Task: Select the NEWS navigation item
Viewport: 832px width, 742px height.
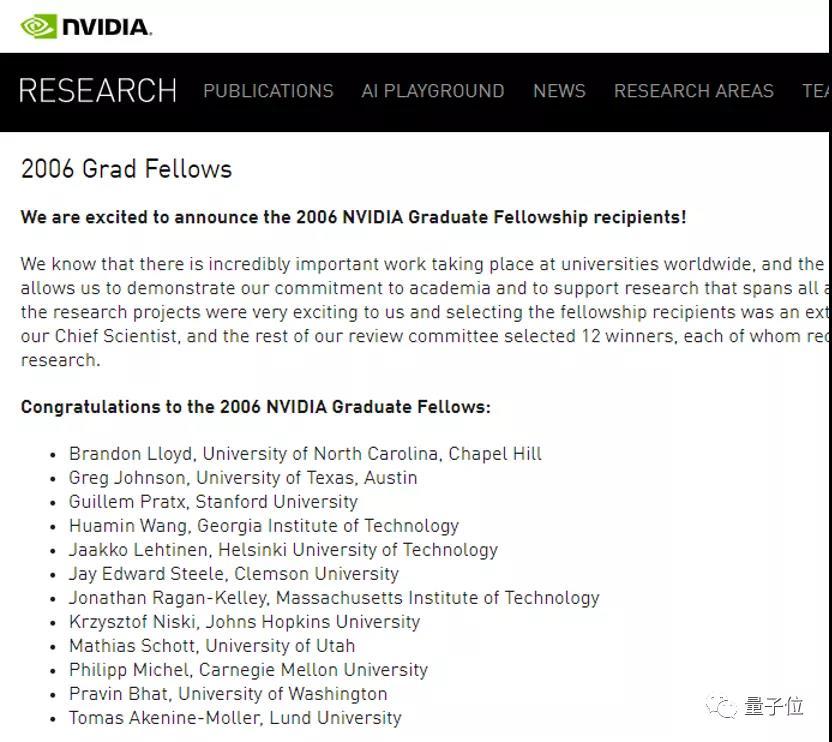Action: click(x=559, y=91)
